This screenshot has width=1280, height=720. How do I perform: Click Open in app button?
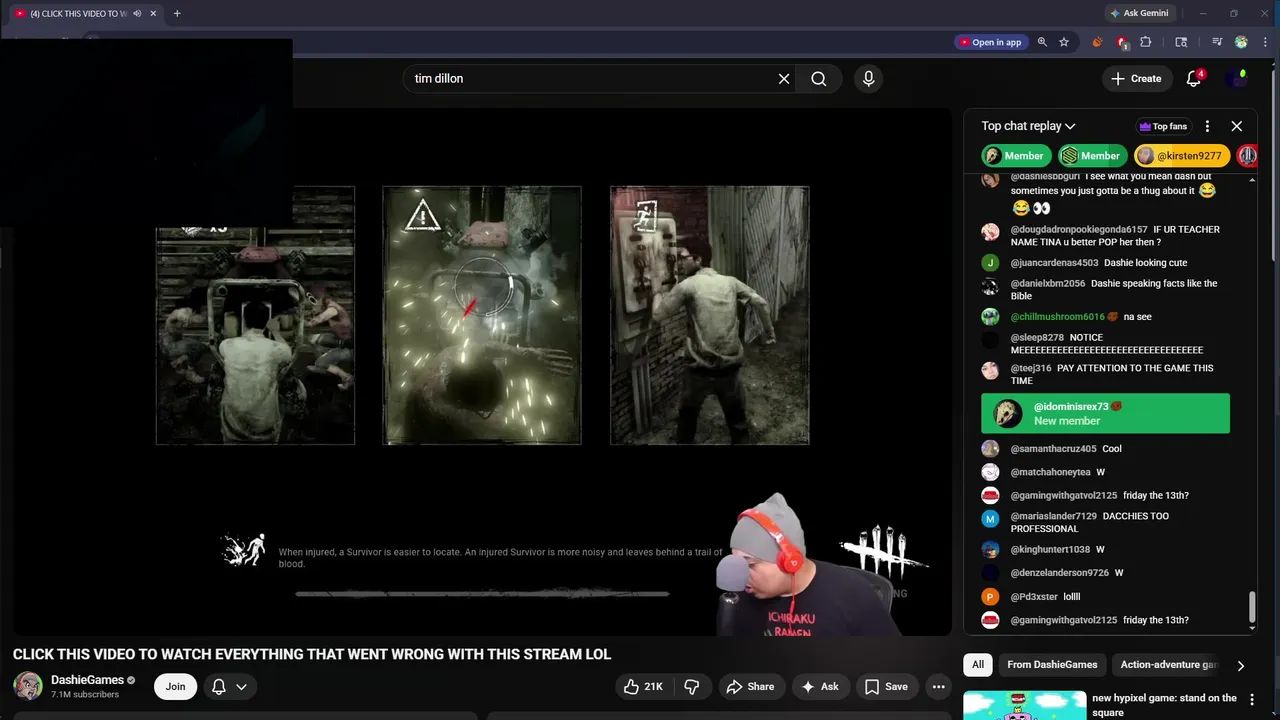click(990, 42)
